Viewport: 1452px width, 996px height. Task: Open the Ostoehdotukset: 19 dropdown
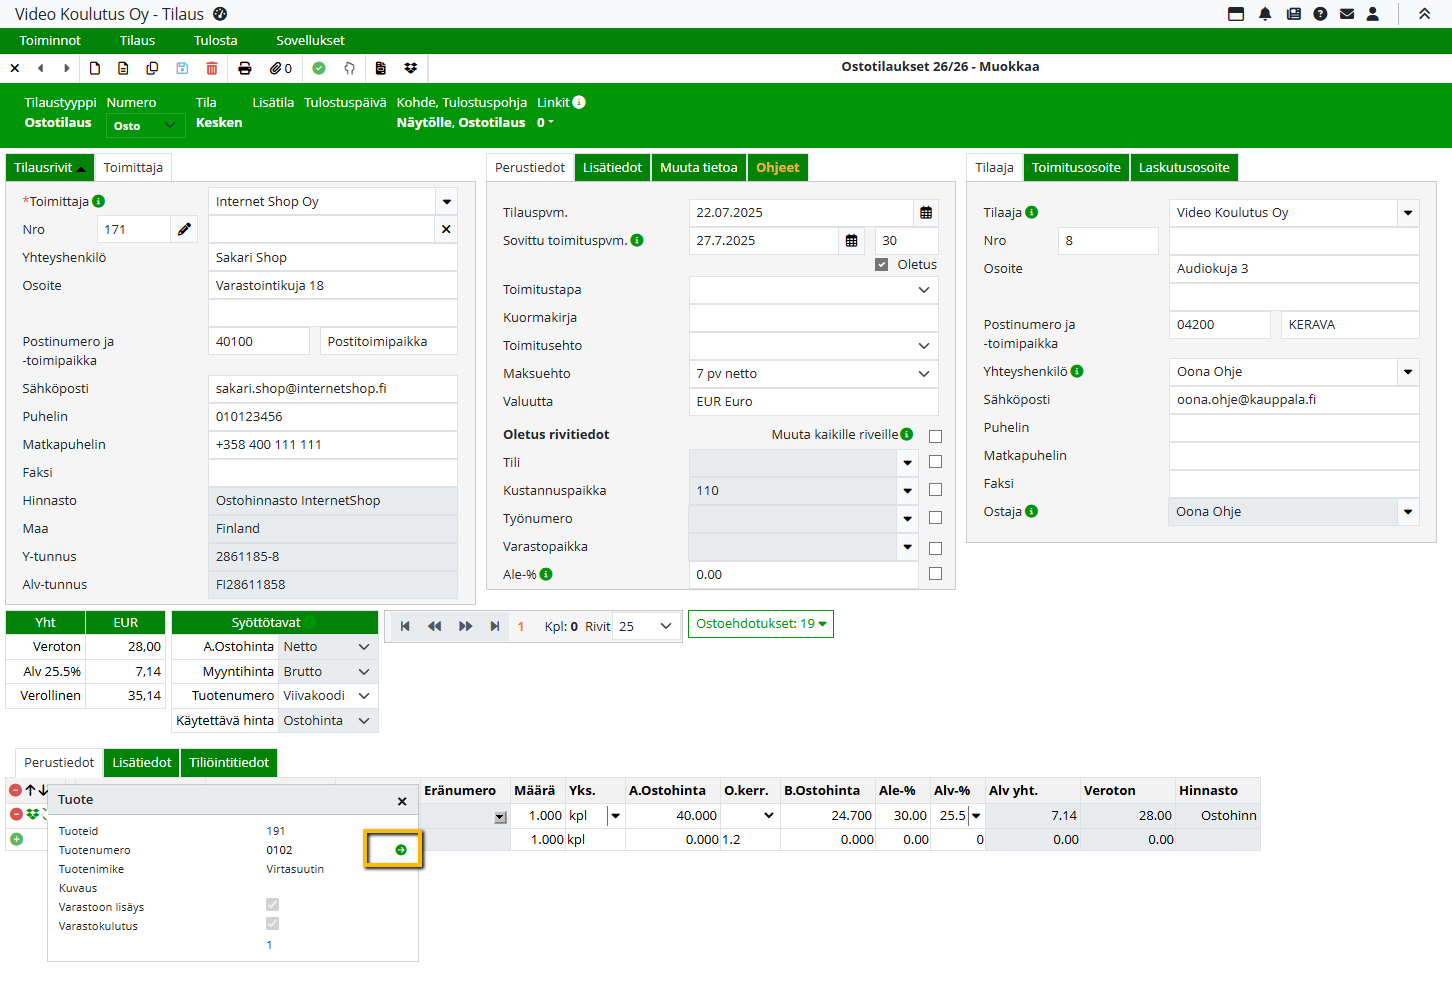tap(760, 624)
